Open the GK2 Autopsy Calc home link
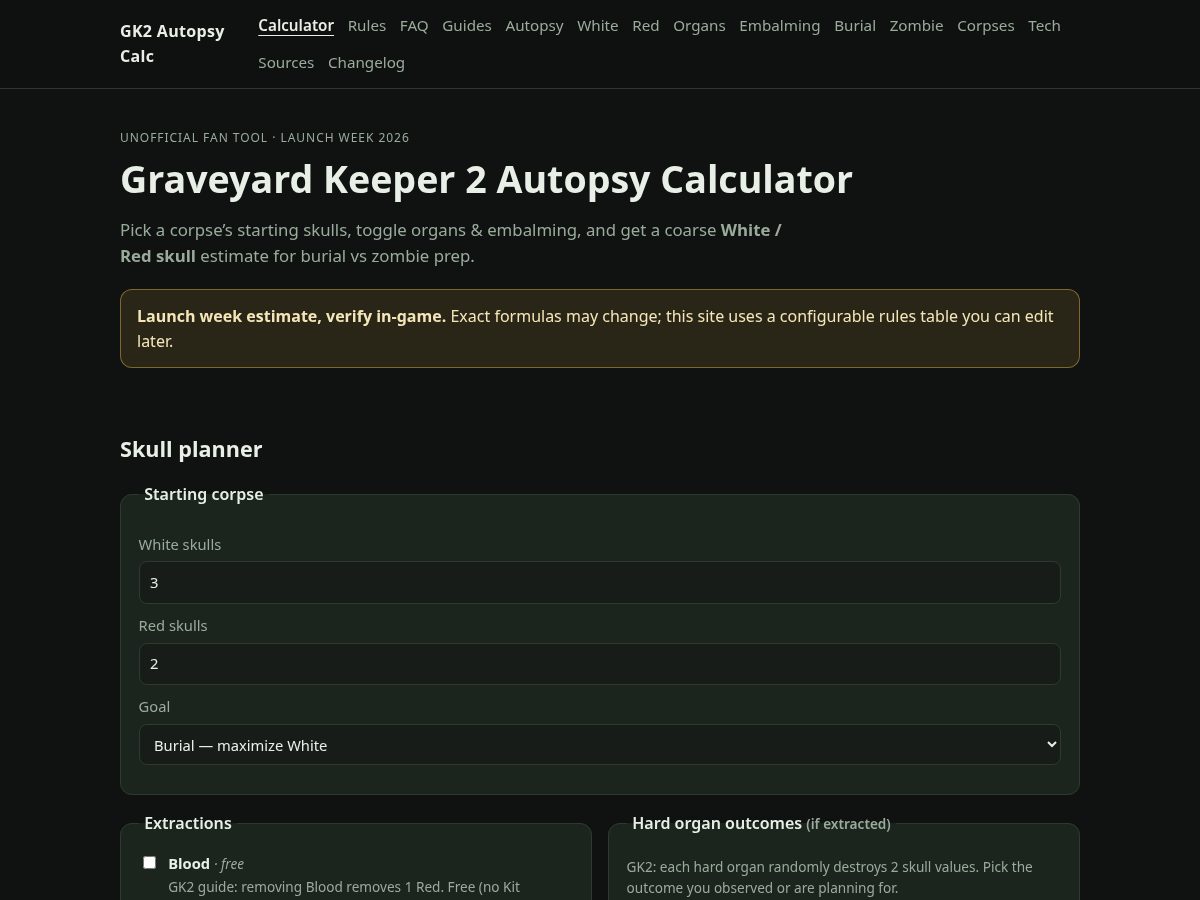1200x900 pixels. click(172, 44)
